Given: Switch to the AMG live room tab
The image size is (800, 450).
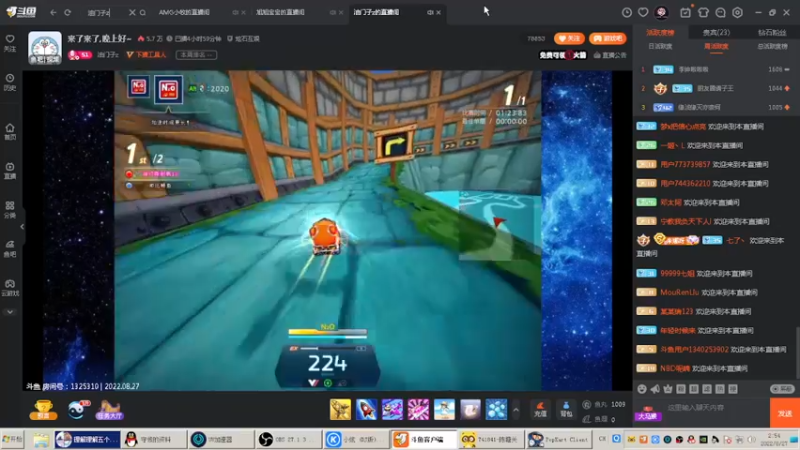Looking at the screenshot, I should click(x=185, y=12).
